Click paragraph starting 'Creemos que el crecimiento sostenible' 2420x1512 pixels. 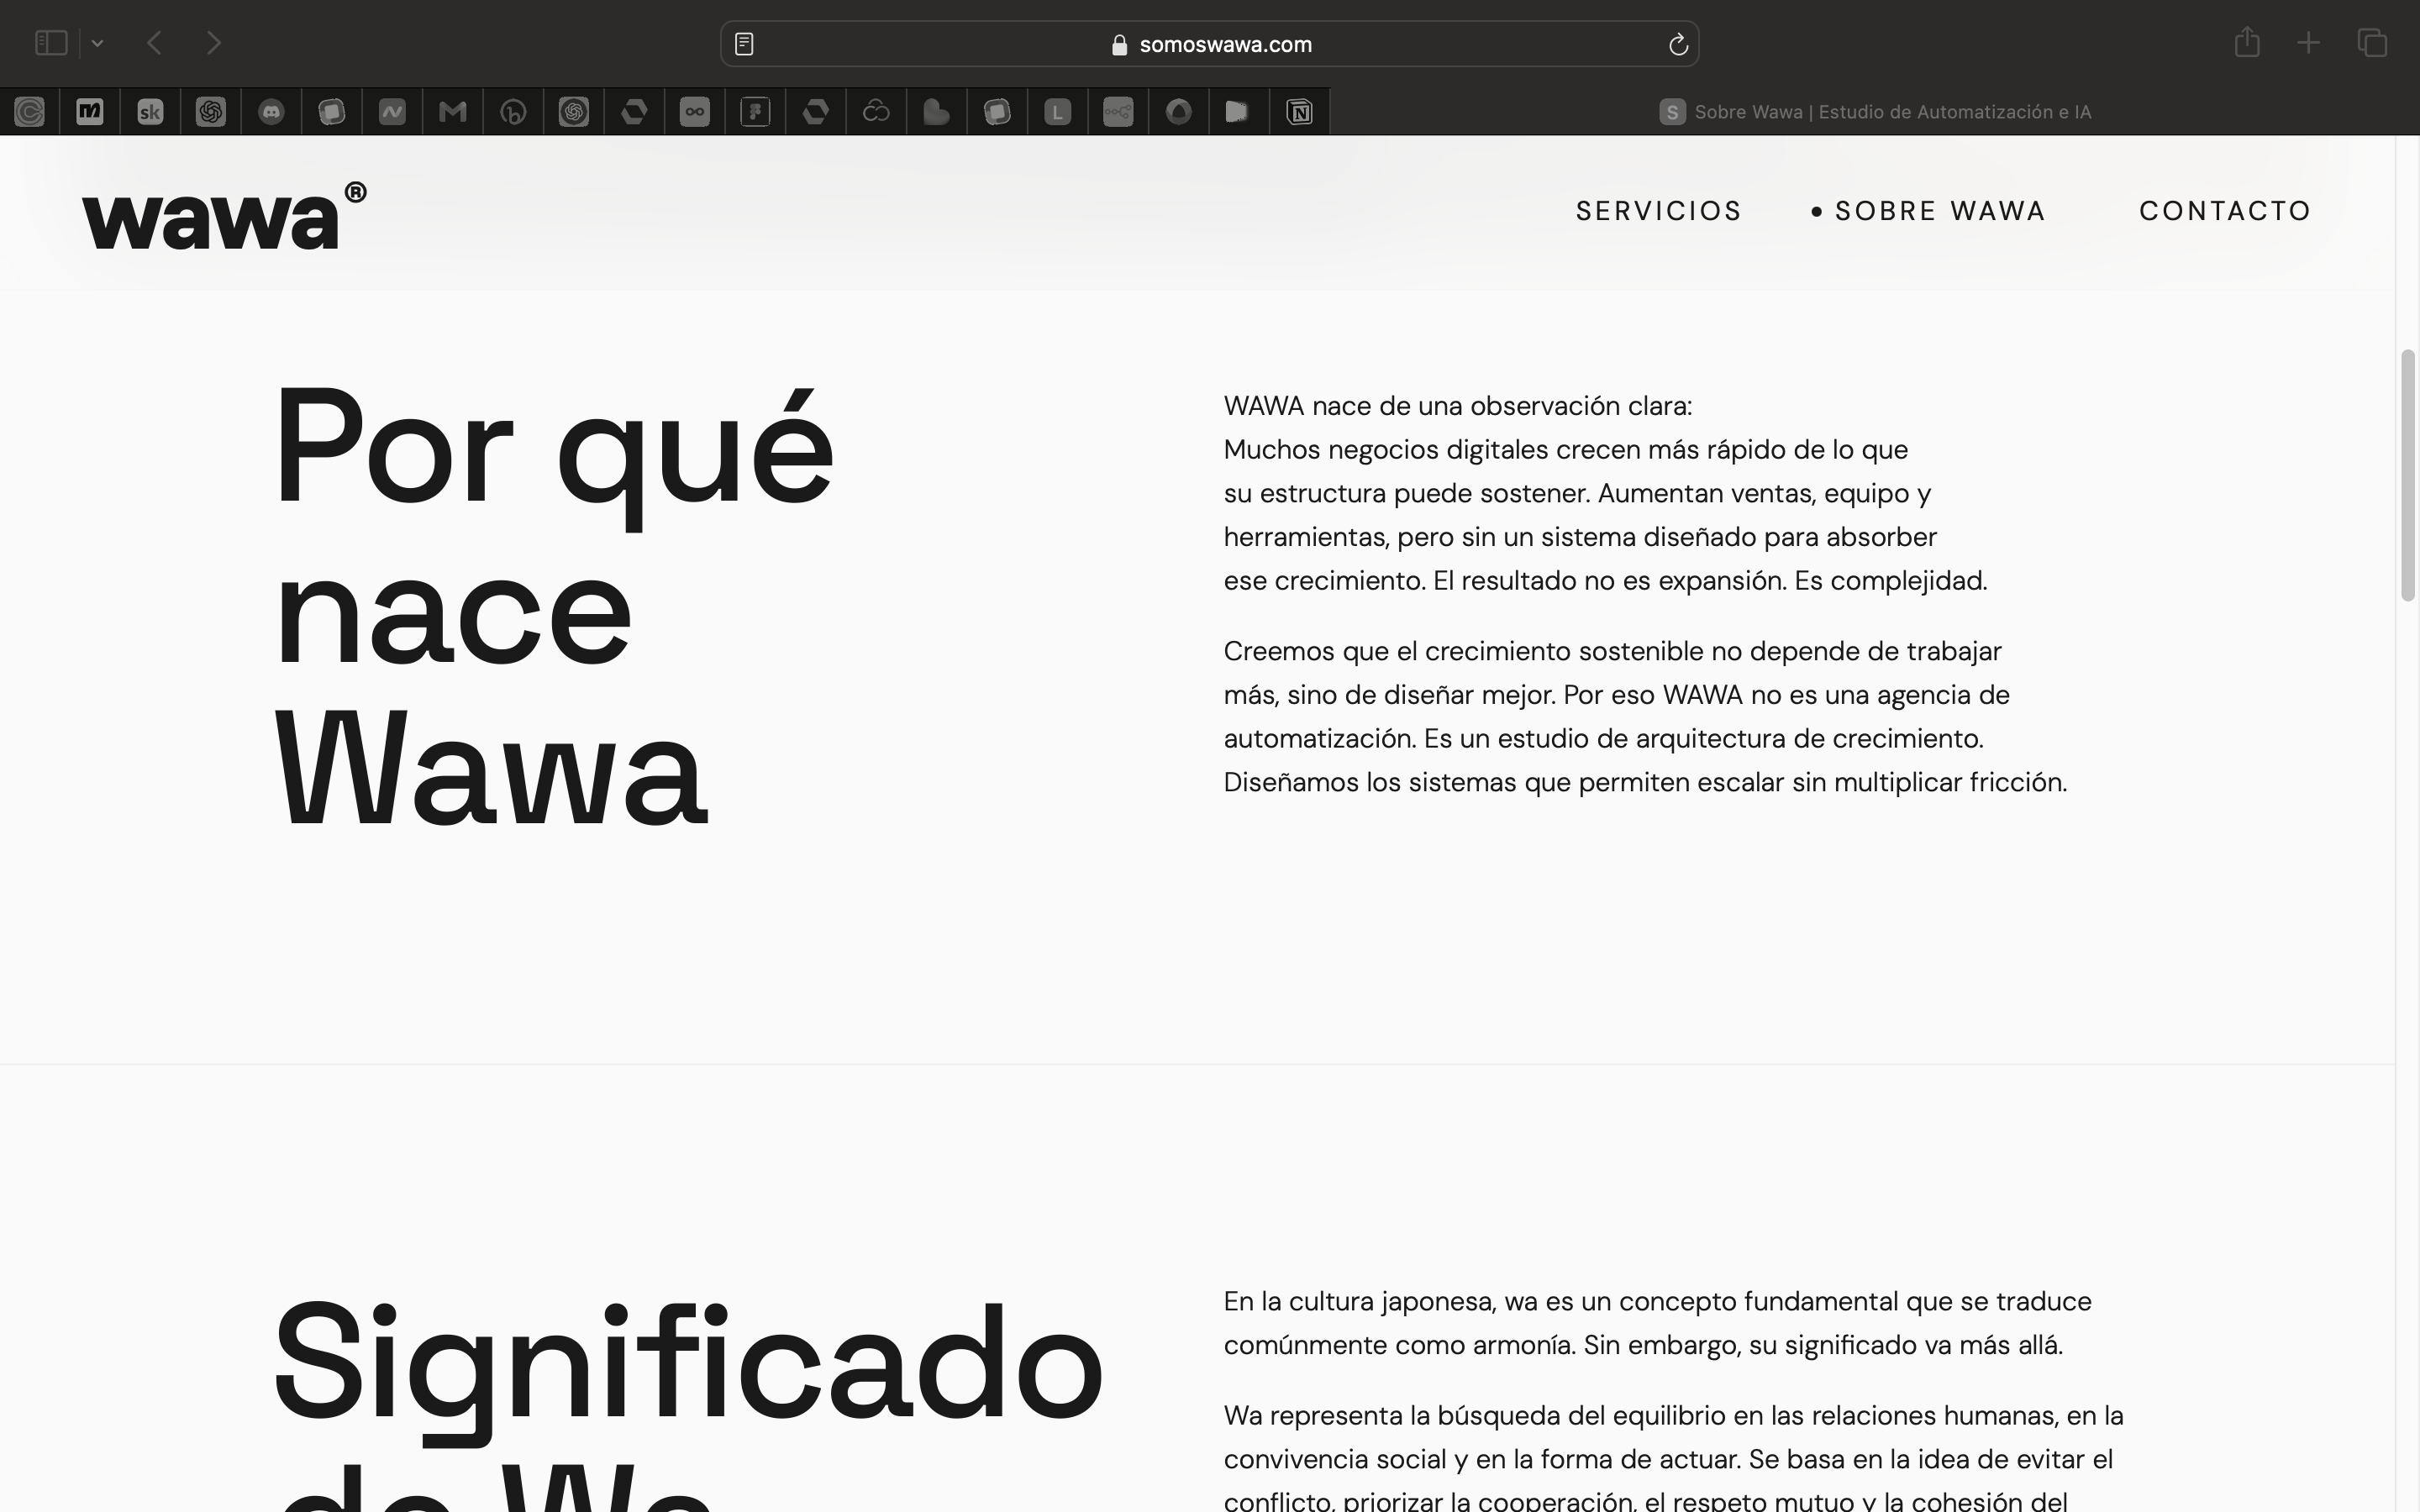[1645, 716]
